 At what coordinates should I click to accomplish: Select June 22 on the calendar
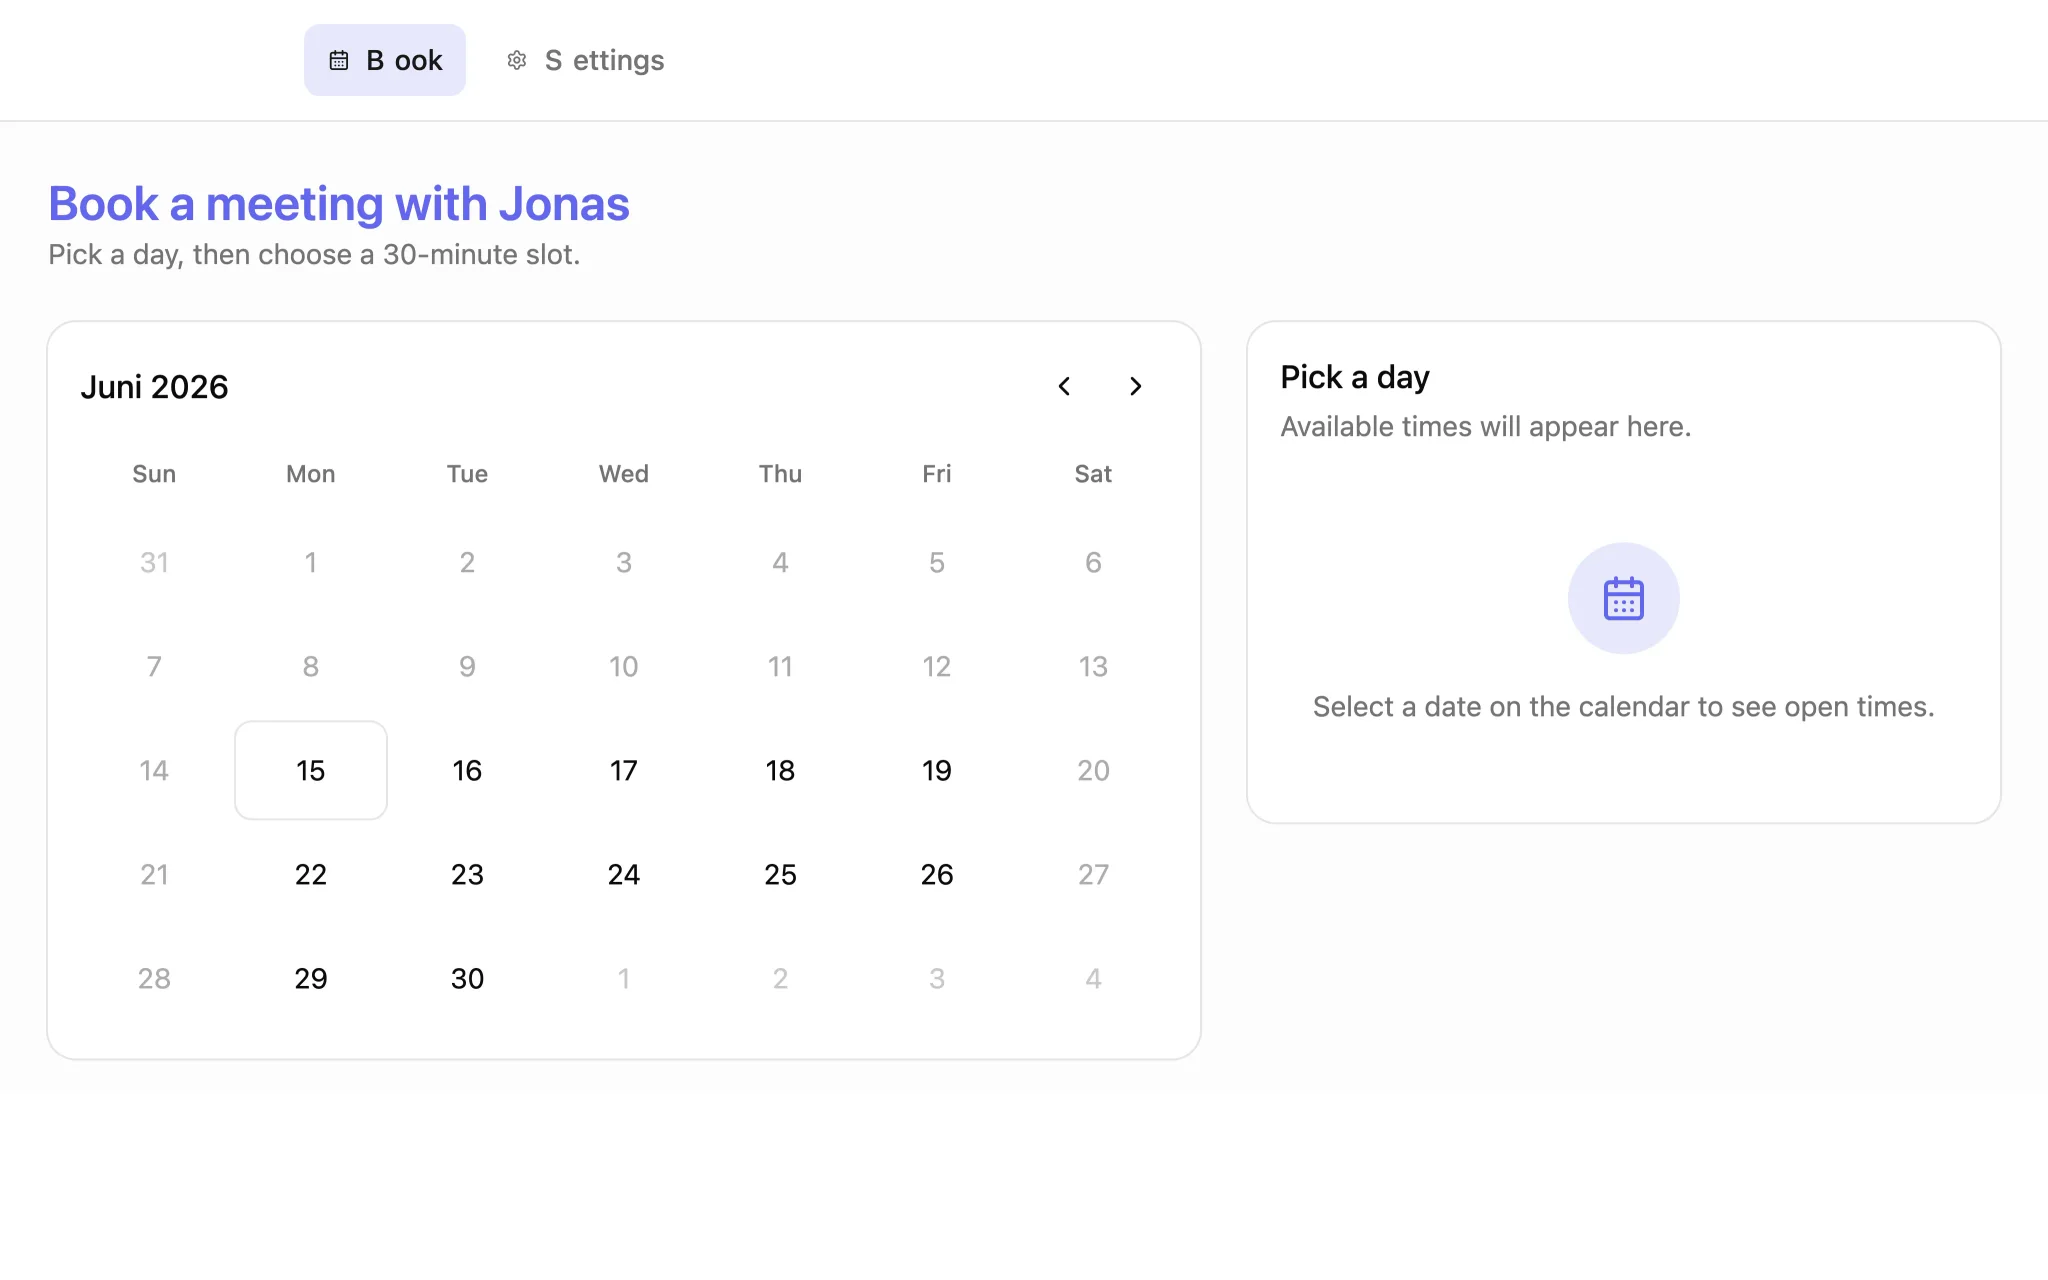pyautogui.click(x=311, y=874)
